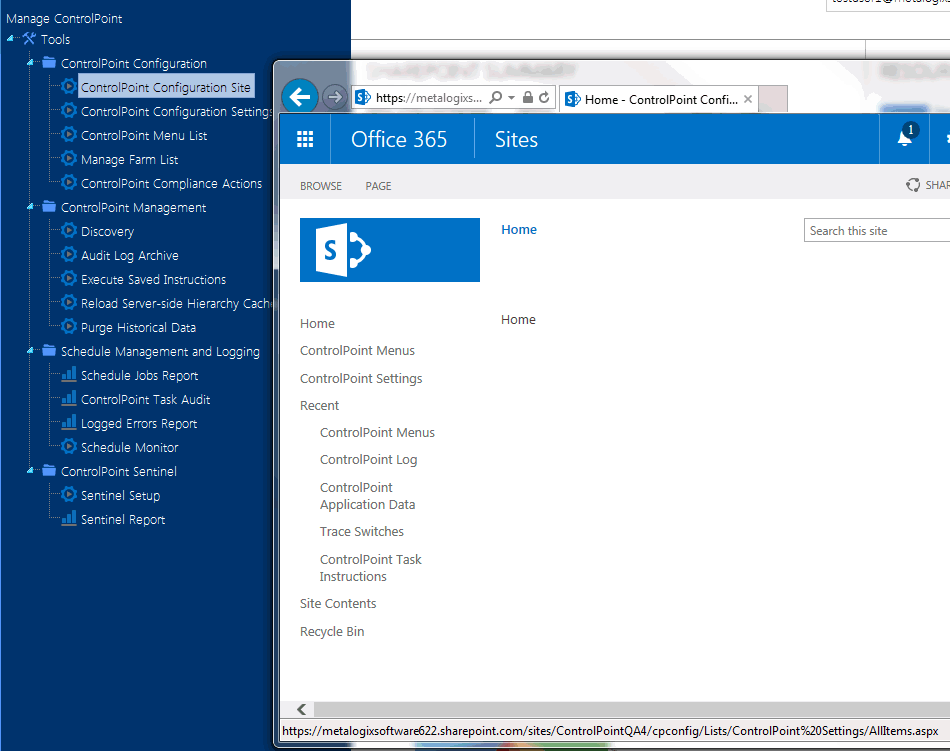Image resolution: width=950 pixels, height=751 pixels.
Task: Open the address bar search dropdown
Action: coord(510,99)
